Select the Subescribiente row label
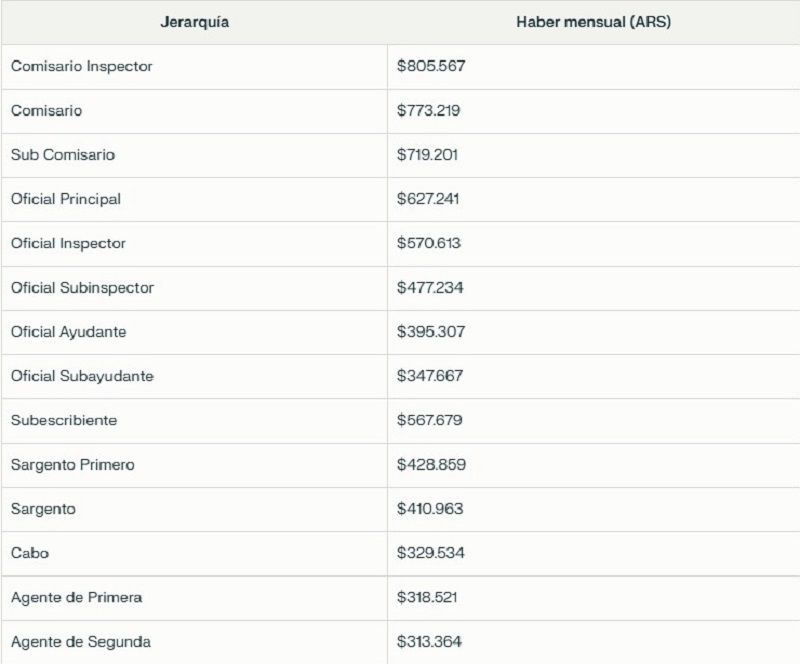The height and width of the screenshot is (664, 800). tap(64, 420)
